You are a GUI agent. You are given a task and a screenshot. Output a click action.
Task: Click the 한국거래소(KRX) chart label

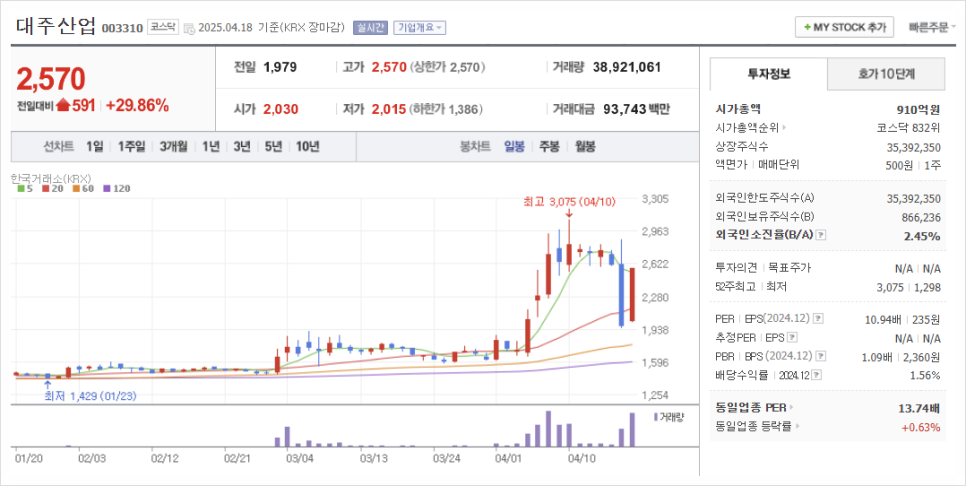click(x=51, y=178)
